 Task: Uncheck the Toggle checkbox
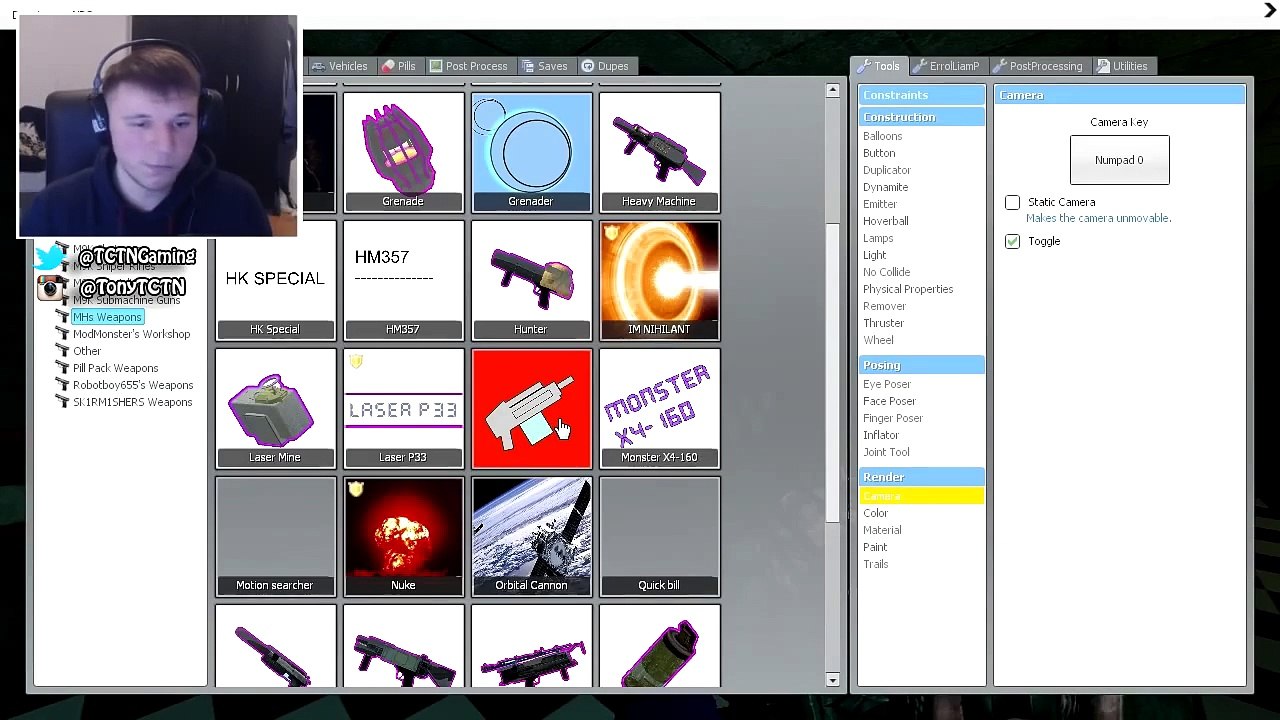click(1012, 241)
